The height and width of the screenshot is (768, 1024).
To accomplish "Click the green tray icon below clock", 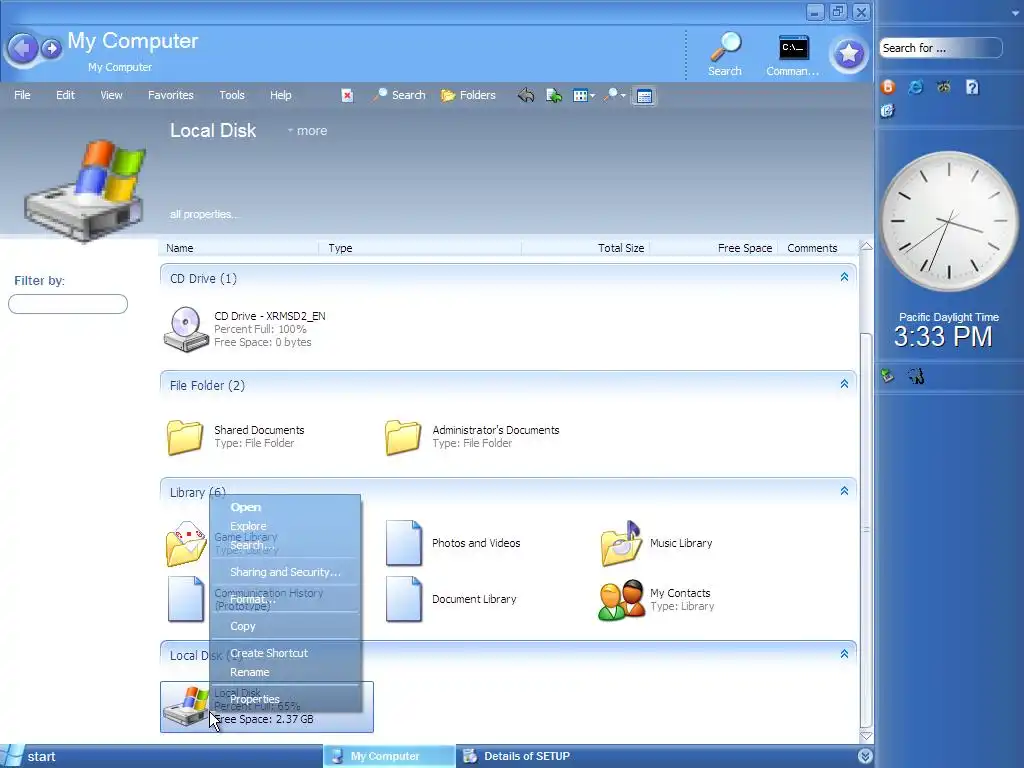I will click(888, 376).
